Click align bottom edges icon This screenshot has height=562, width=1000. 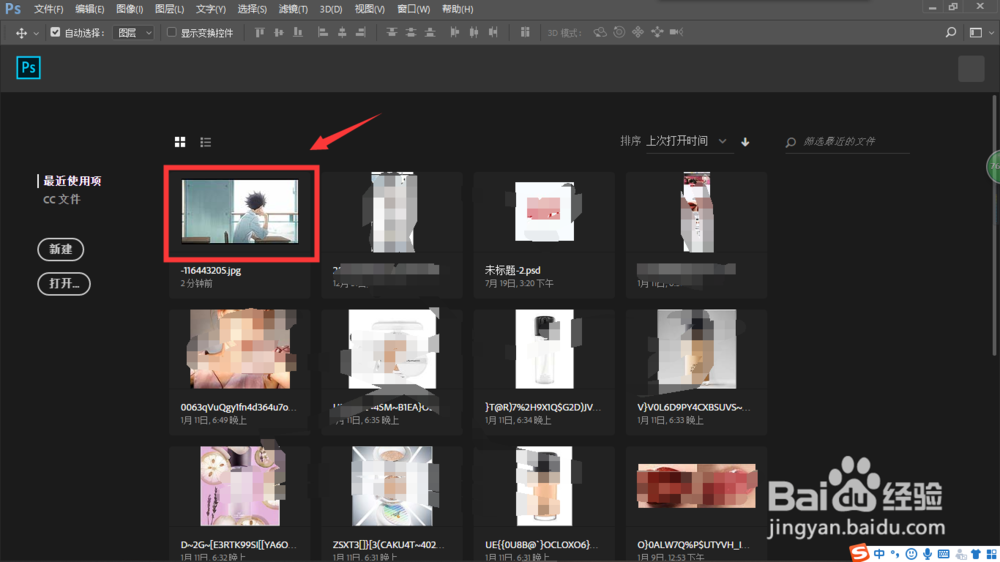pyautogui.click(x=298, y=32)
